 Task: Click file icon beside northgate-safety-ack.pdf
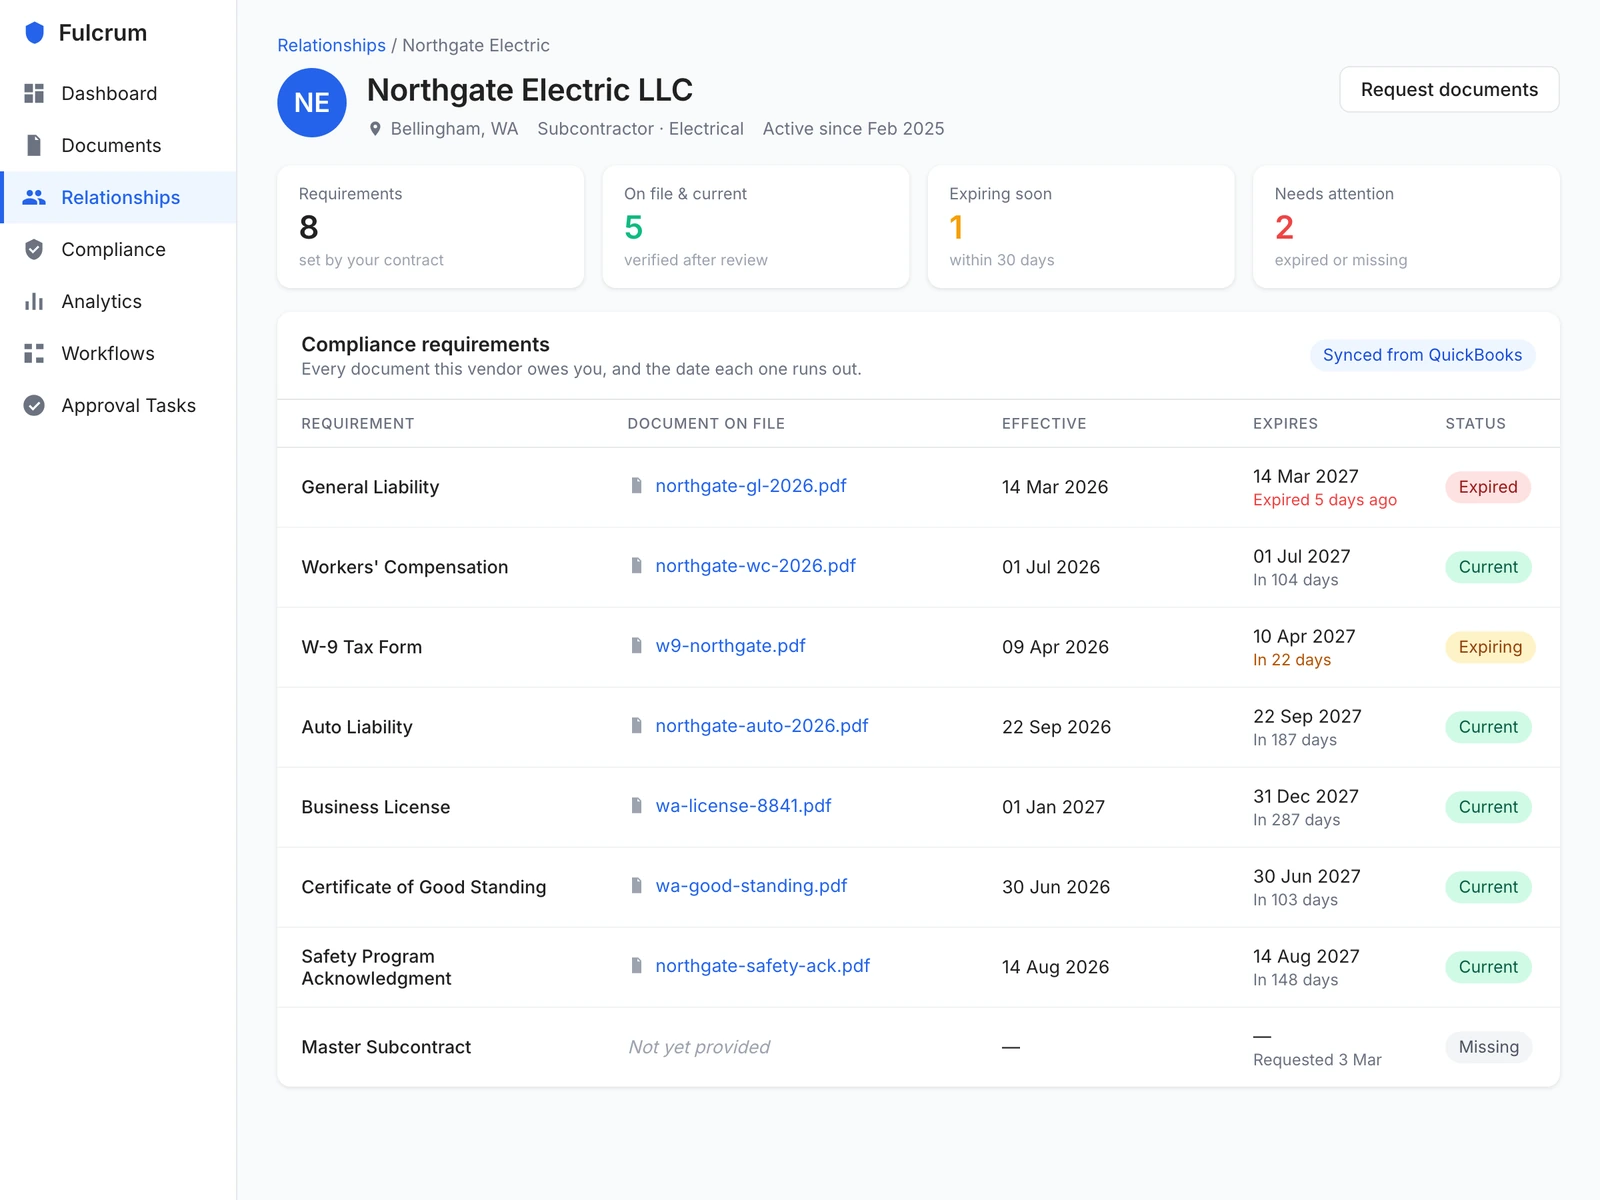(x=636, y=966)
